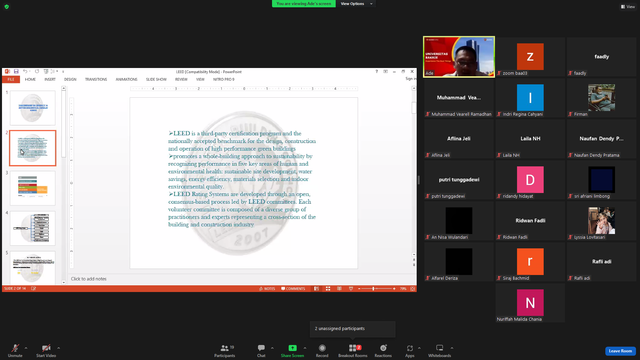Click the Redo icon in quick access toolbar
The height and width of the screenshot is (360, 640).
37,71
